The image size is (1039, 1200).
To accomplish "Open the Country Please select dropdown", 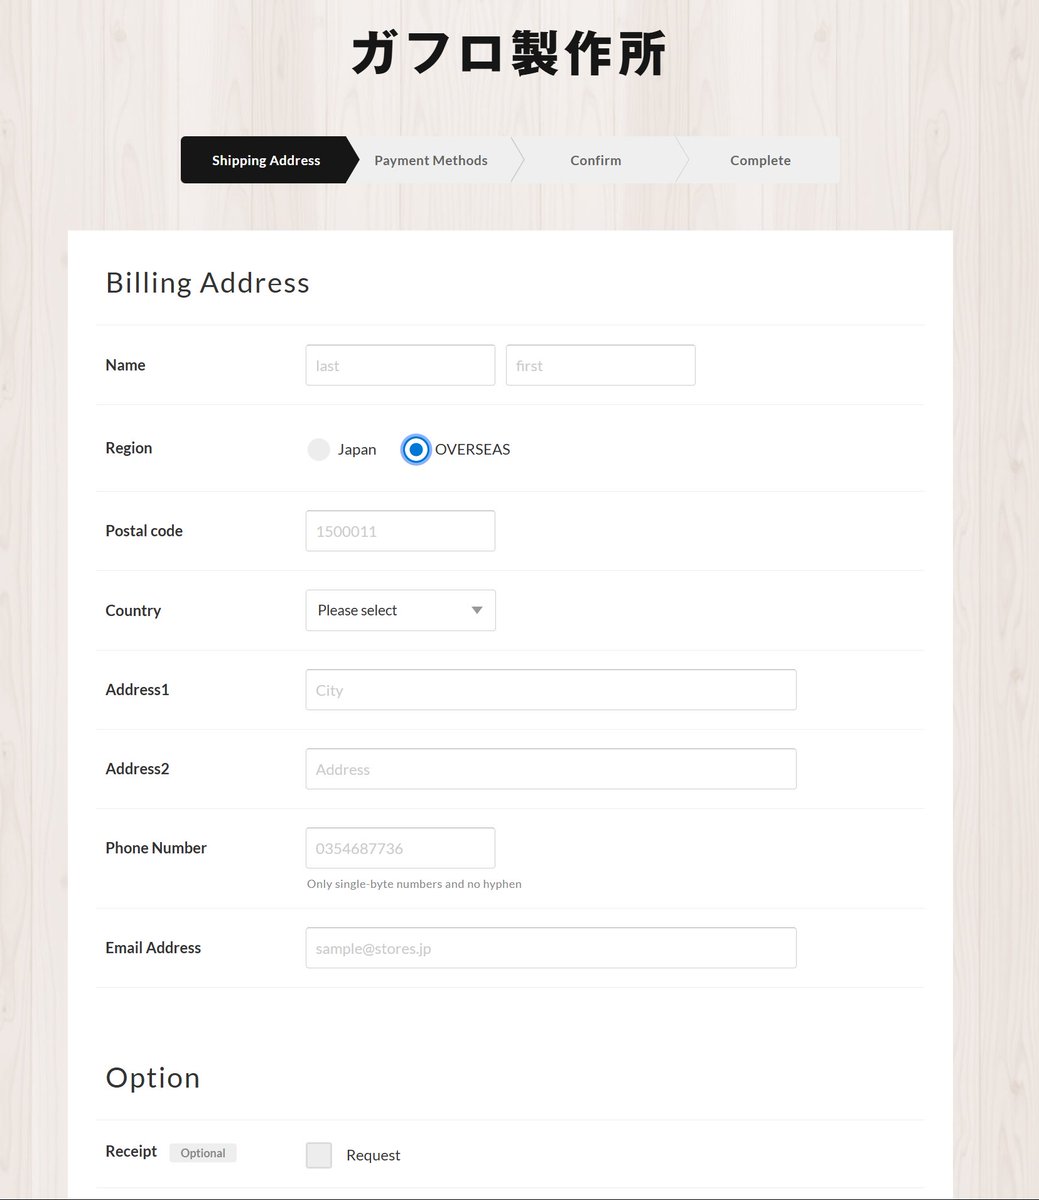I will coord(400,610).
